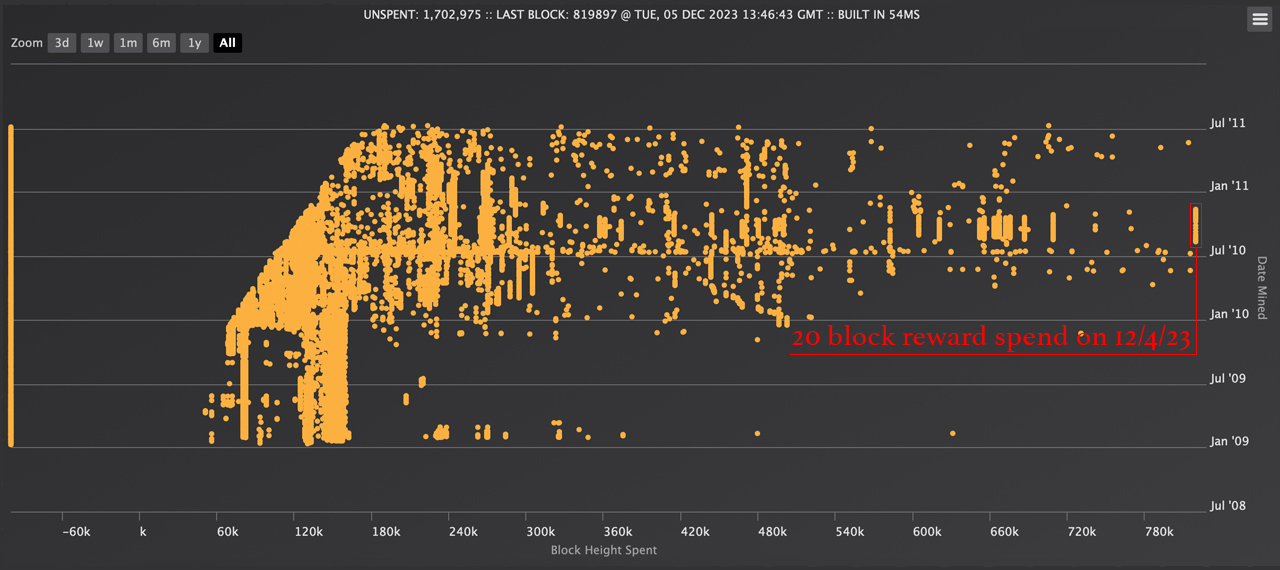Screen dimensions: 1280x570
Task: Click the active All zoom button
Action: coord(227,43)
